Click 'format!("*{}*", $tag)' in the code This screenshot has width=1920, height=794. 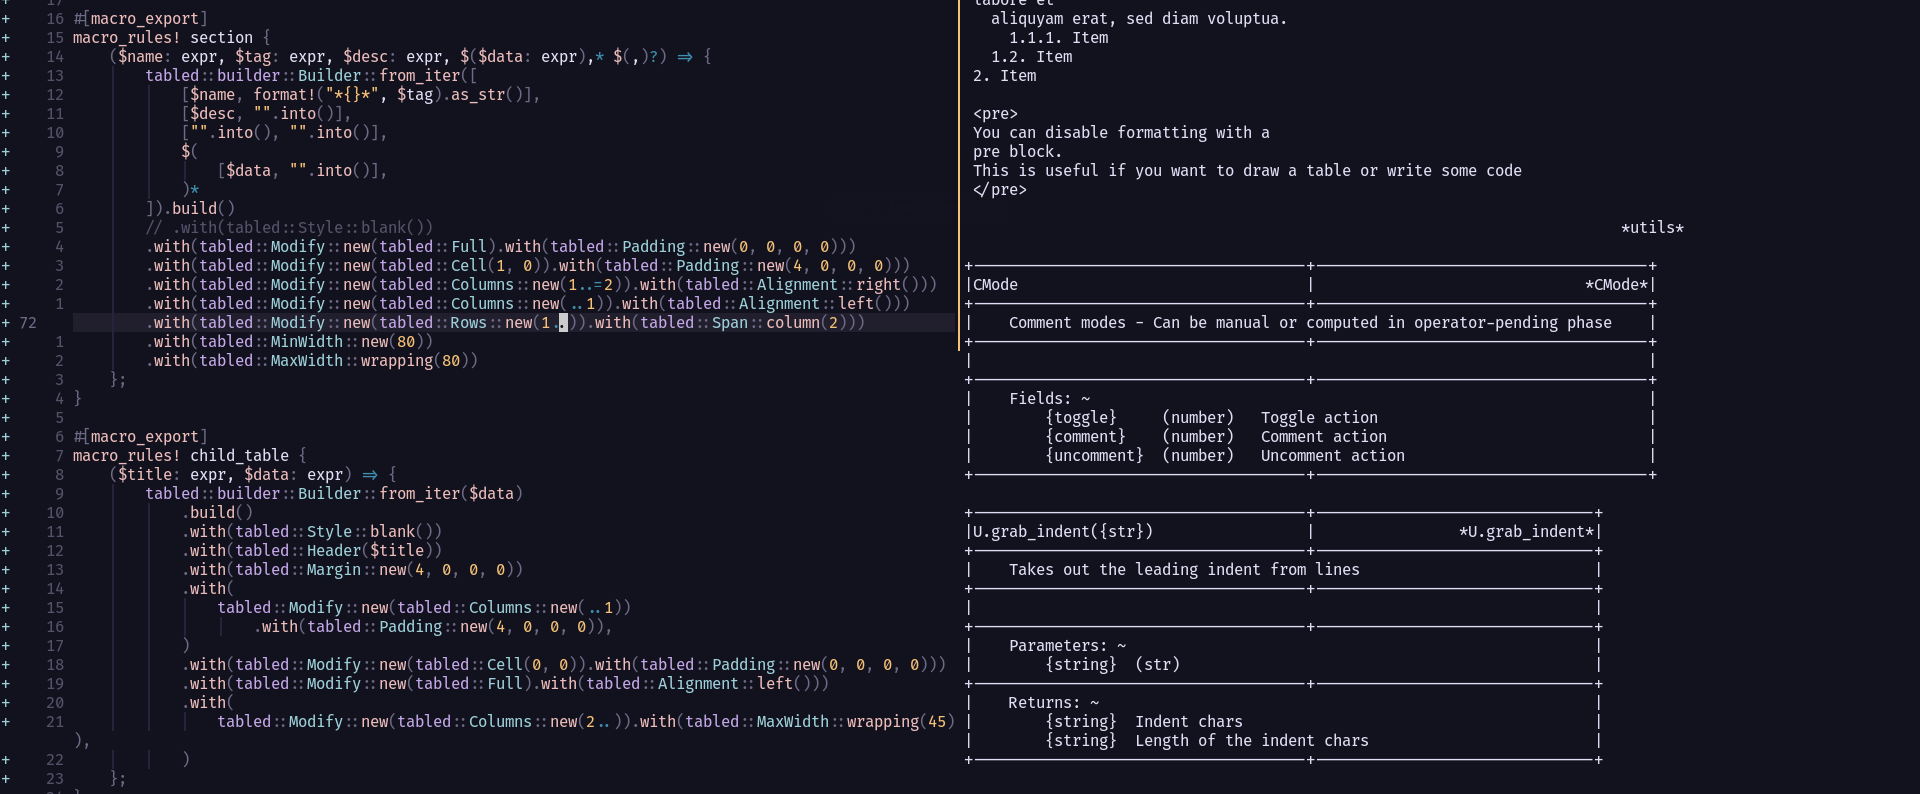(347, 95)
